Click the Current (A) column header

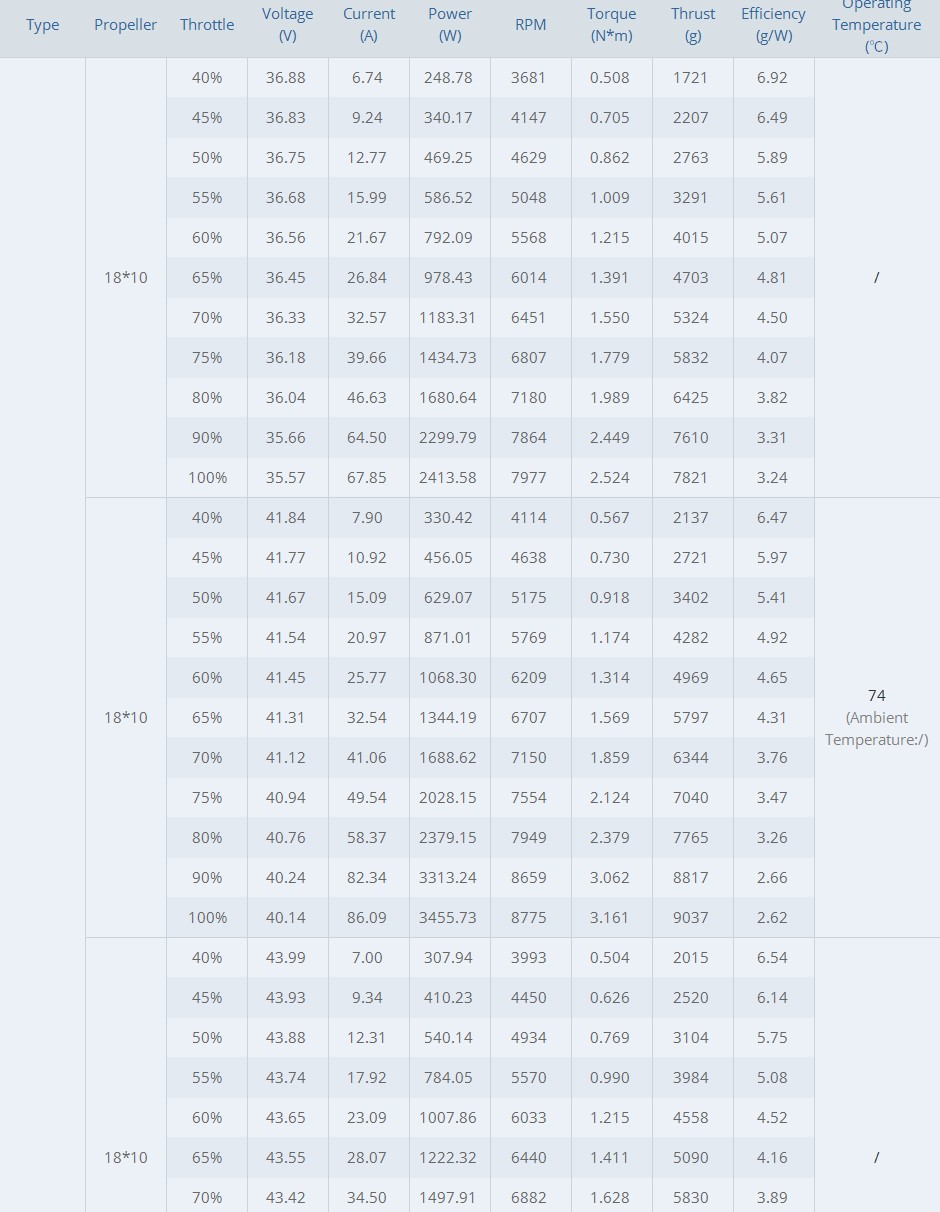(x=369, y=25)
